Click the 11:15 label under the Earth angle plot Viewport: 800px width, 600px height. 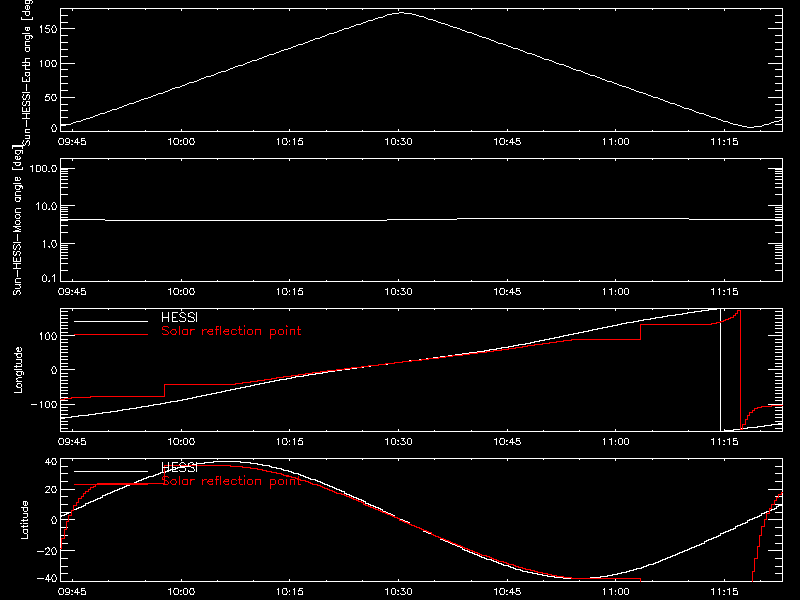coord(724,142)
